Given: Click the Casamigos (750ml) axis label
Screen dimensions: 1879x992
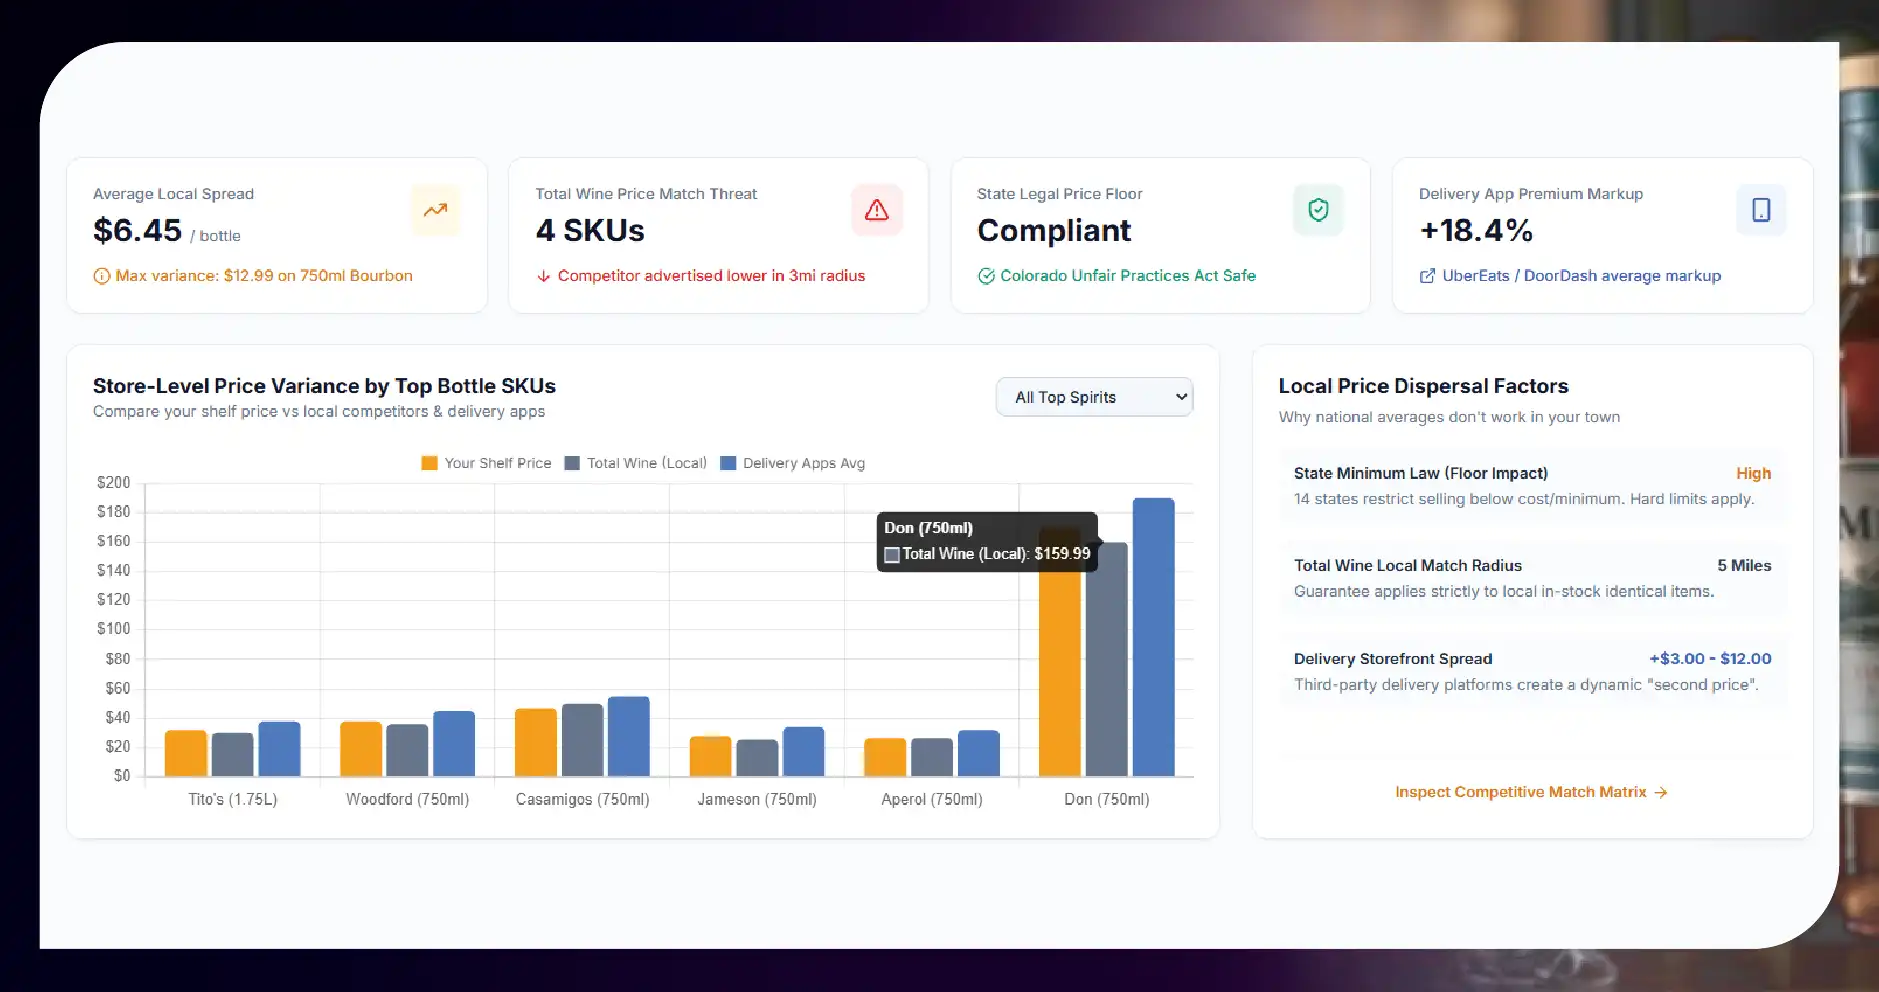Looking at the screenshot, I should point(582,800).
